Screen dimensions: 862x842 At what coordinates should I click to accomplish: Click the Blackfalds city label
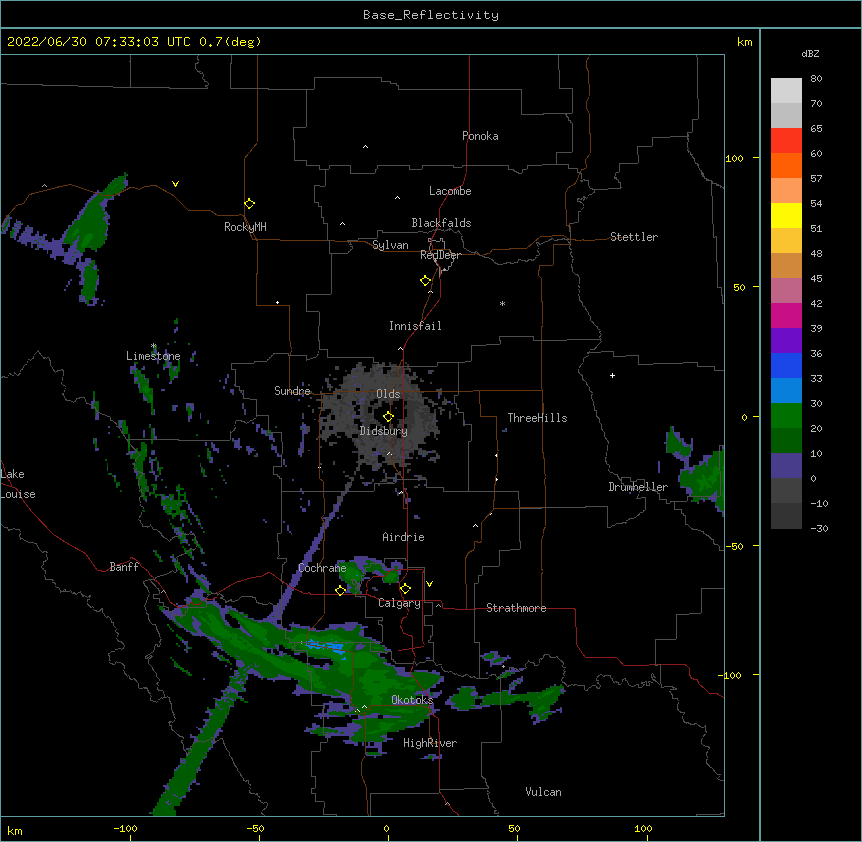(441, 223)
